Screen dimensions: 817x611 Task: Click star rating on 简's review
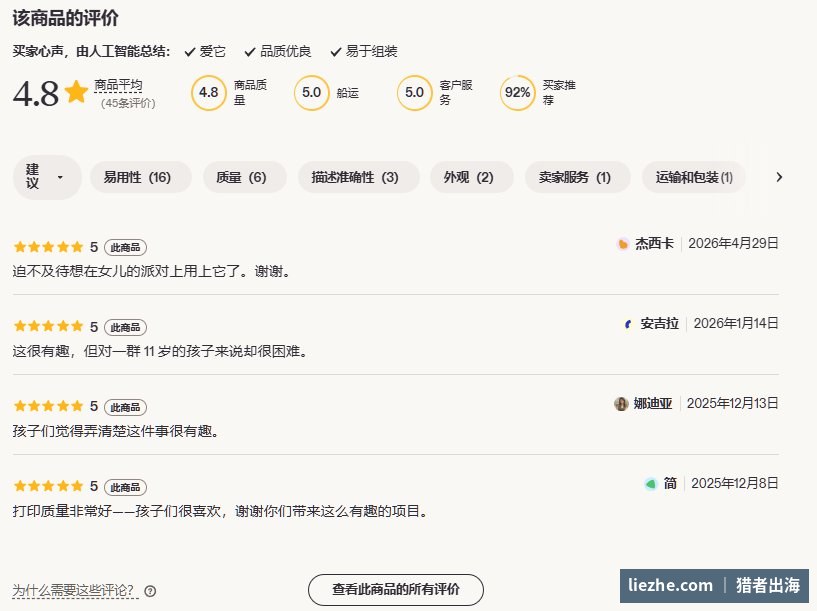click(x=48, y=487)
